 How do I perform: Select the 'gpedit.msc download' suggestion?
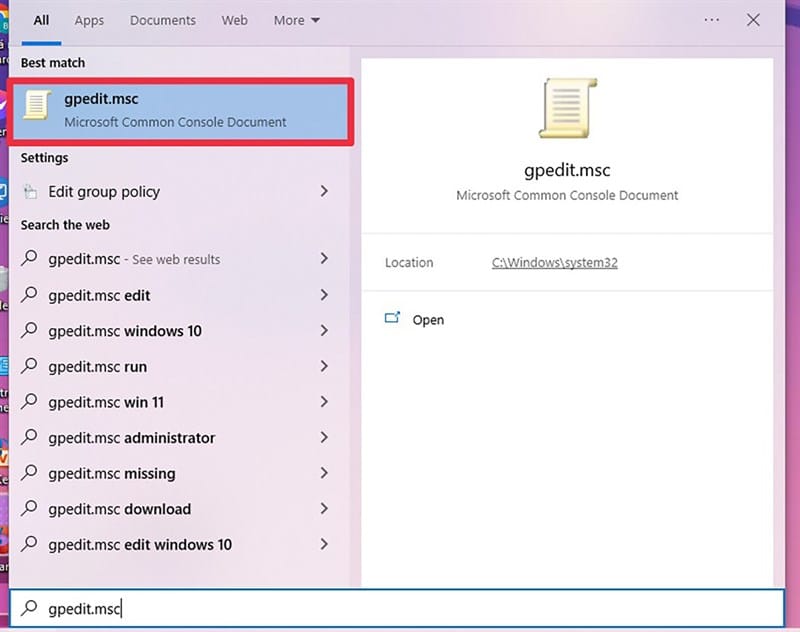pyautogui.click(x=181, y=509)
